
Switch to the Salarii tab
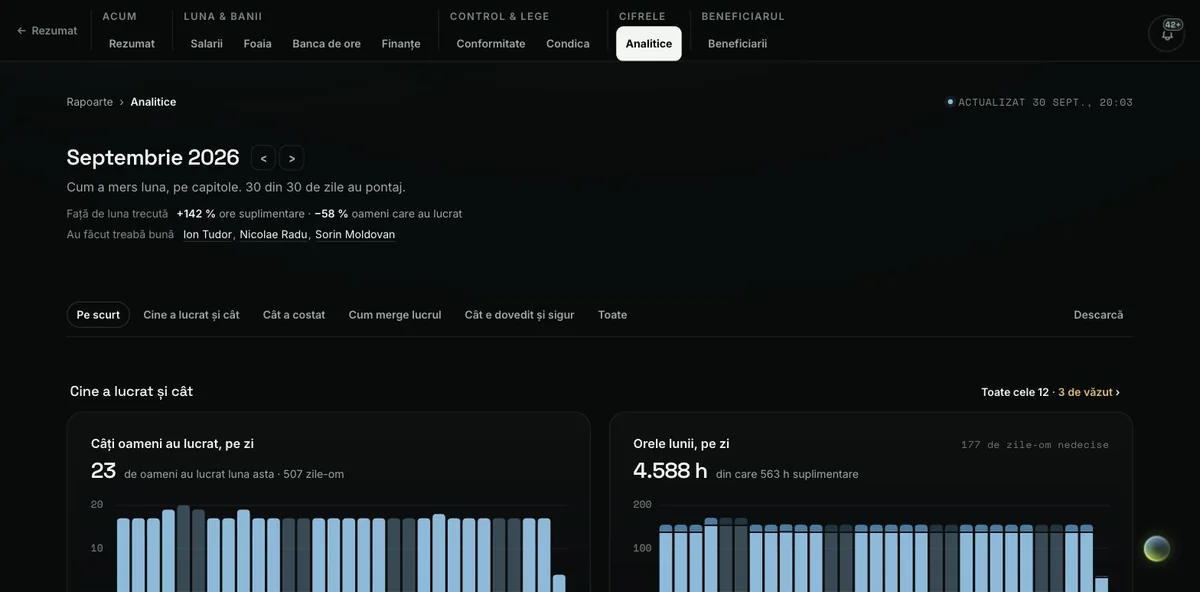pos(207,44)
